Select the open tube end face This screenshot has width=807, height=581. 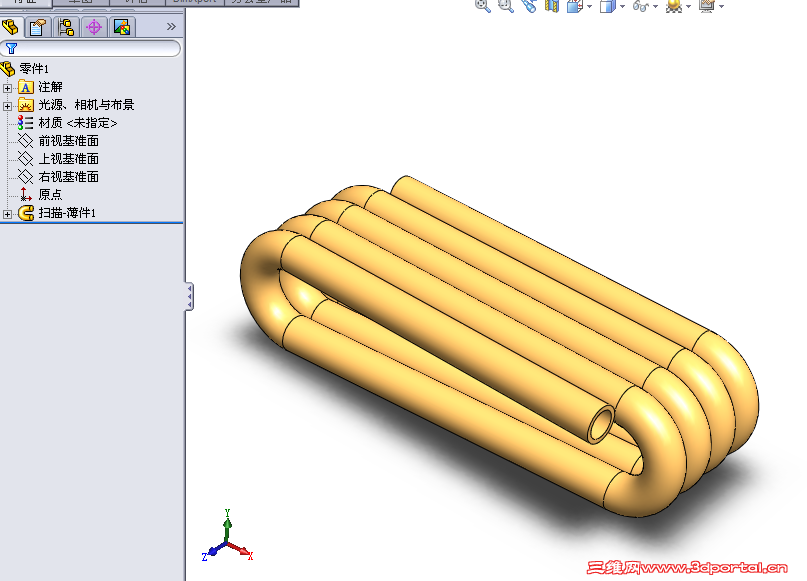pyautogui.click(x=601, y=425)
